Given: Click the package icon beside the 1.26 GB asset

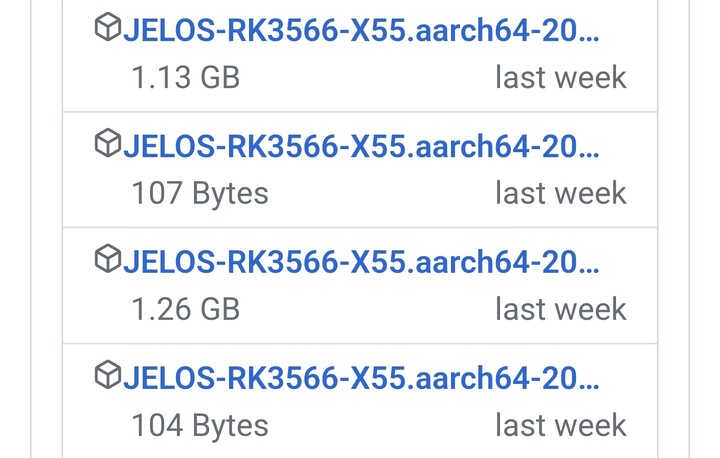Looking at the screenshot, I should 108,259.
